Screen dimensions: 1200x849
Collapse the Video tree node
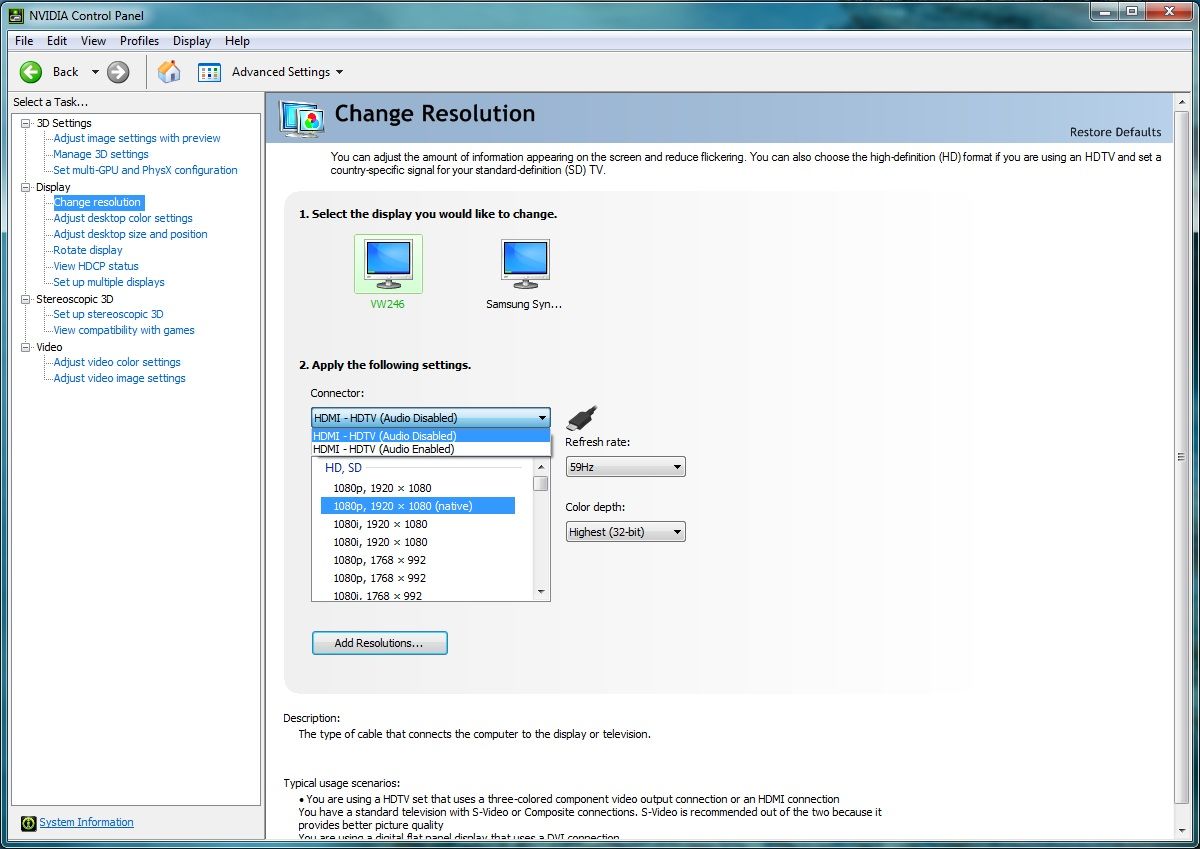[x=26, y=347]
